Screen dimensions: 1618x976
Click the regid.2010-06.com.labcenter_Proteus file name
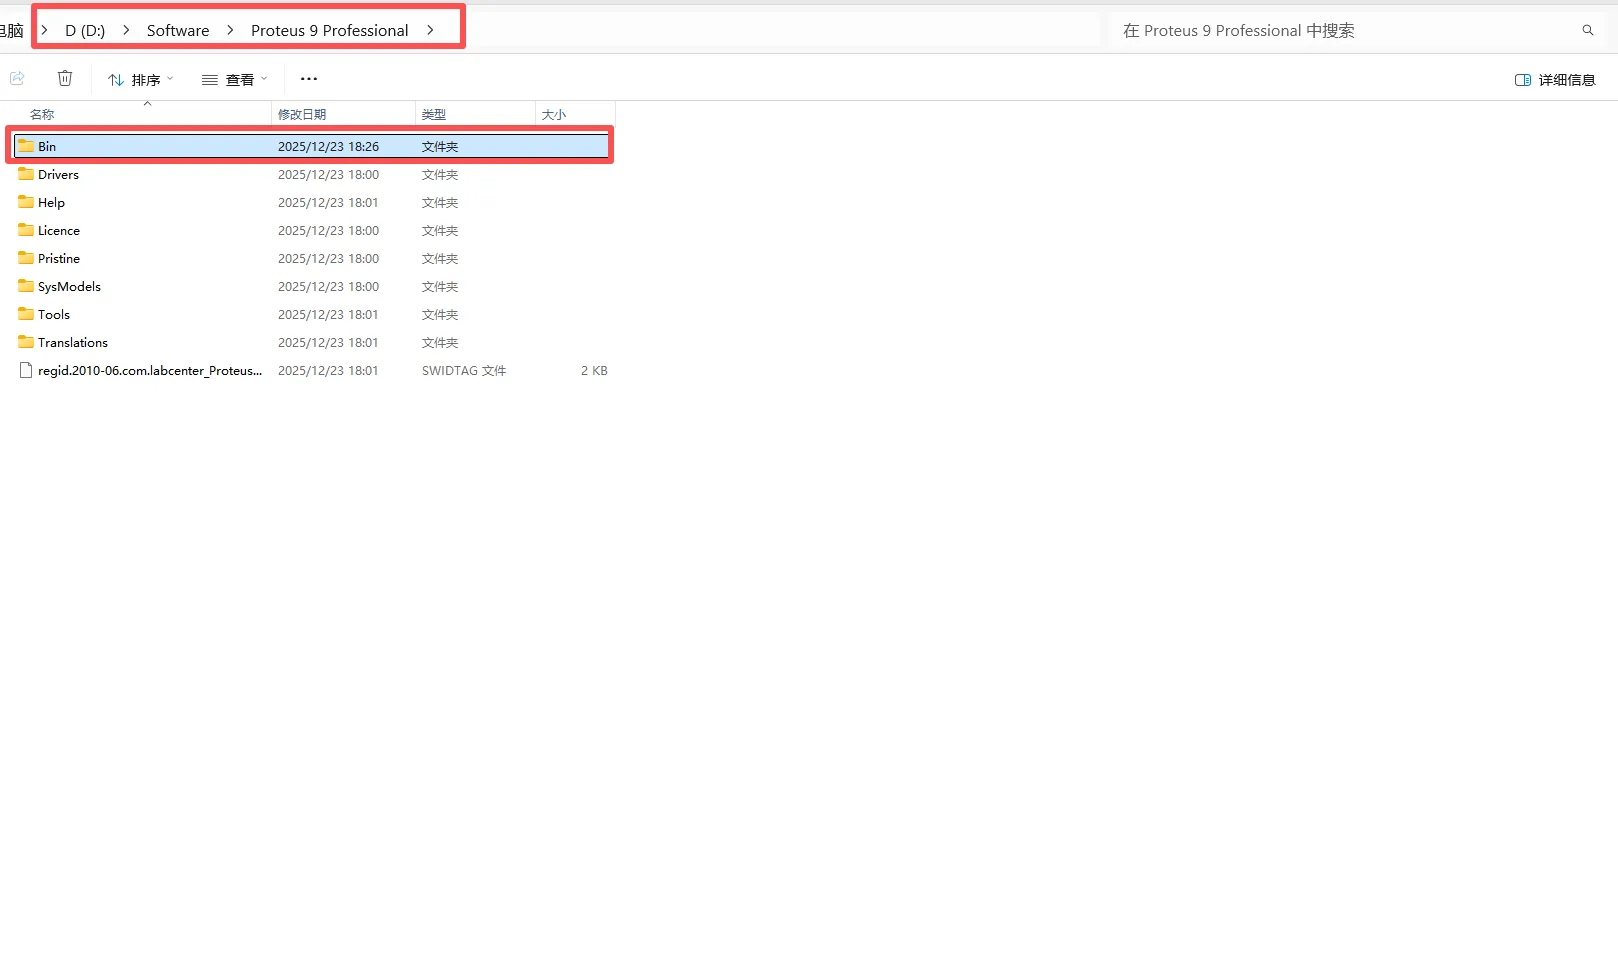click(150, 371)
